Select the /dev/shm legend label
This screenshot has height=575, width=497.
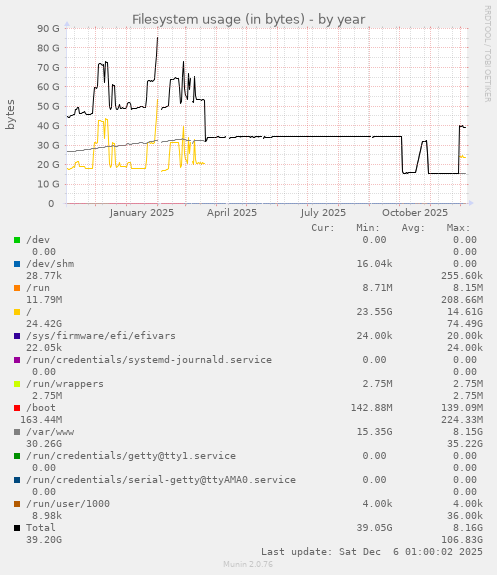50,264
